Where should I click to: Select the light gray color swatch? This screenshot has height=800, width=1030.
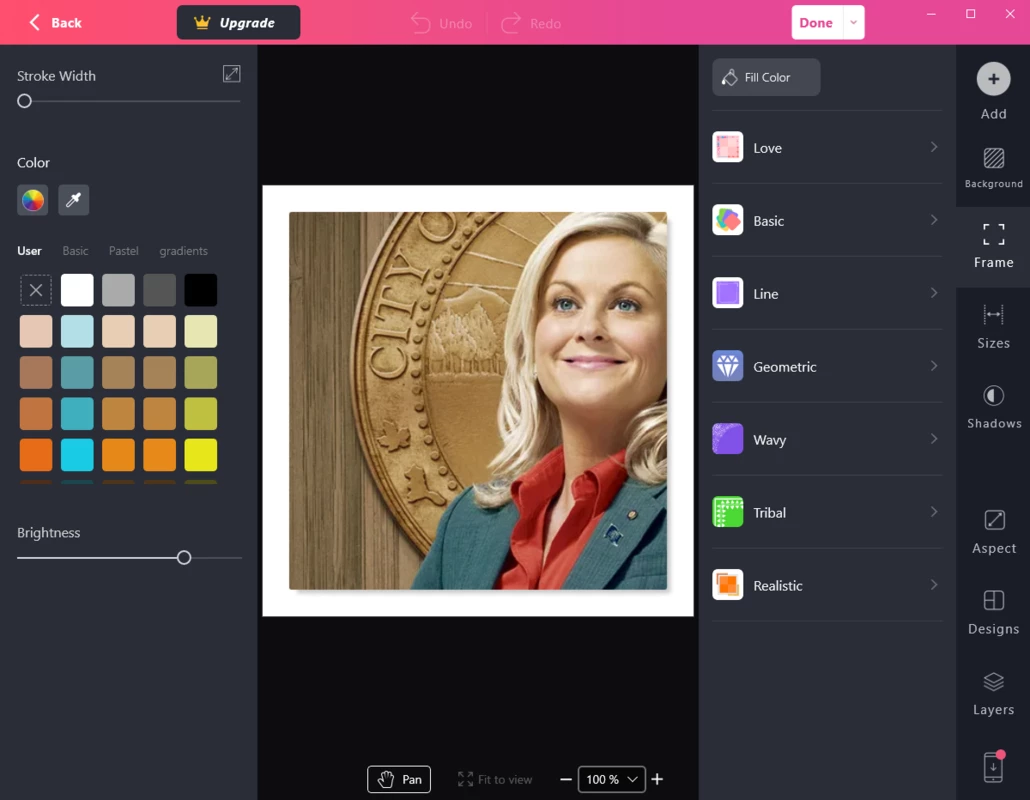click(x=118, y=290)
